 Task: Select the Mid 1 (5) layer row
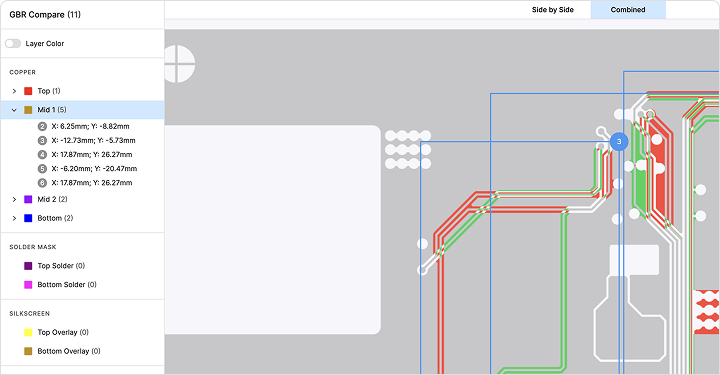(82, 110)
